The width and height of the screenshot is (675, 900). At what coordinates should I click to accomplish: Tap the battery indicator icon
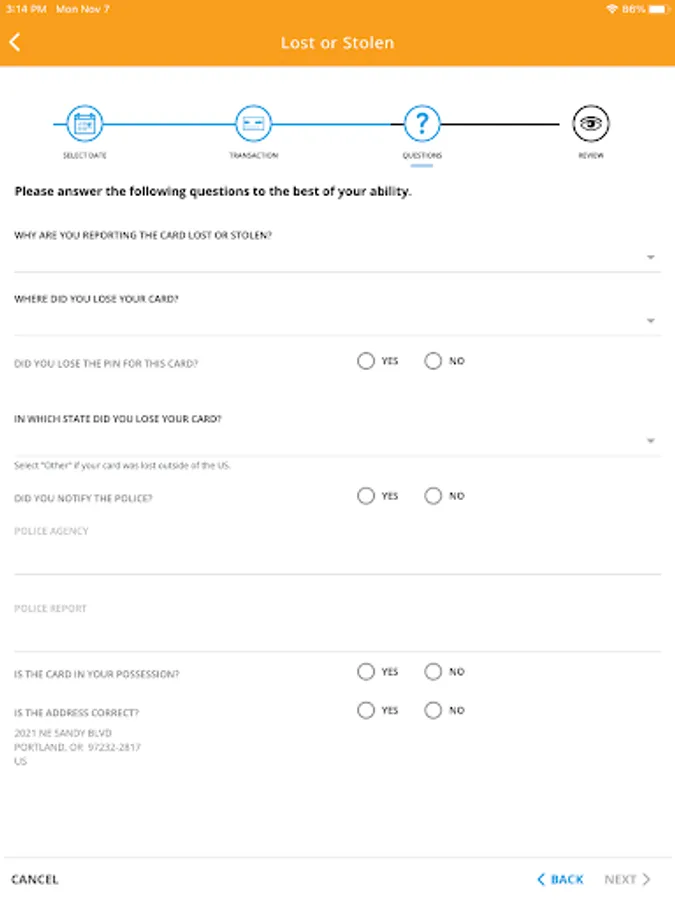tap(658, 8)
